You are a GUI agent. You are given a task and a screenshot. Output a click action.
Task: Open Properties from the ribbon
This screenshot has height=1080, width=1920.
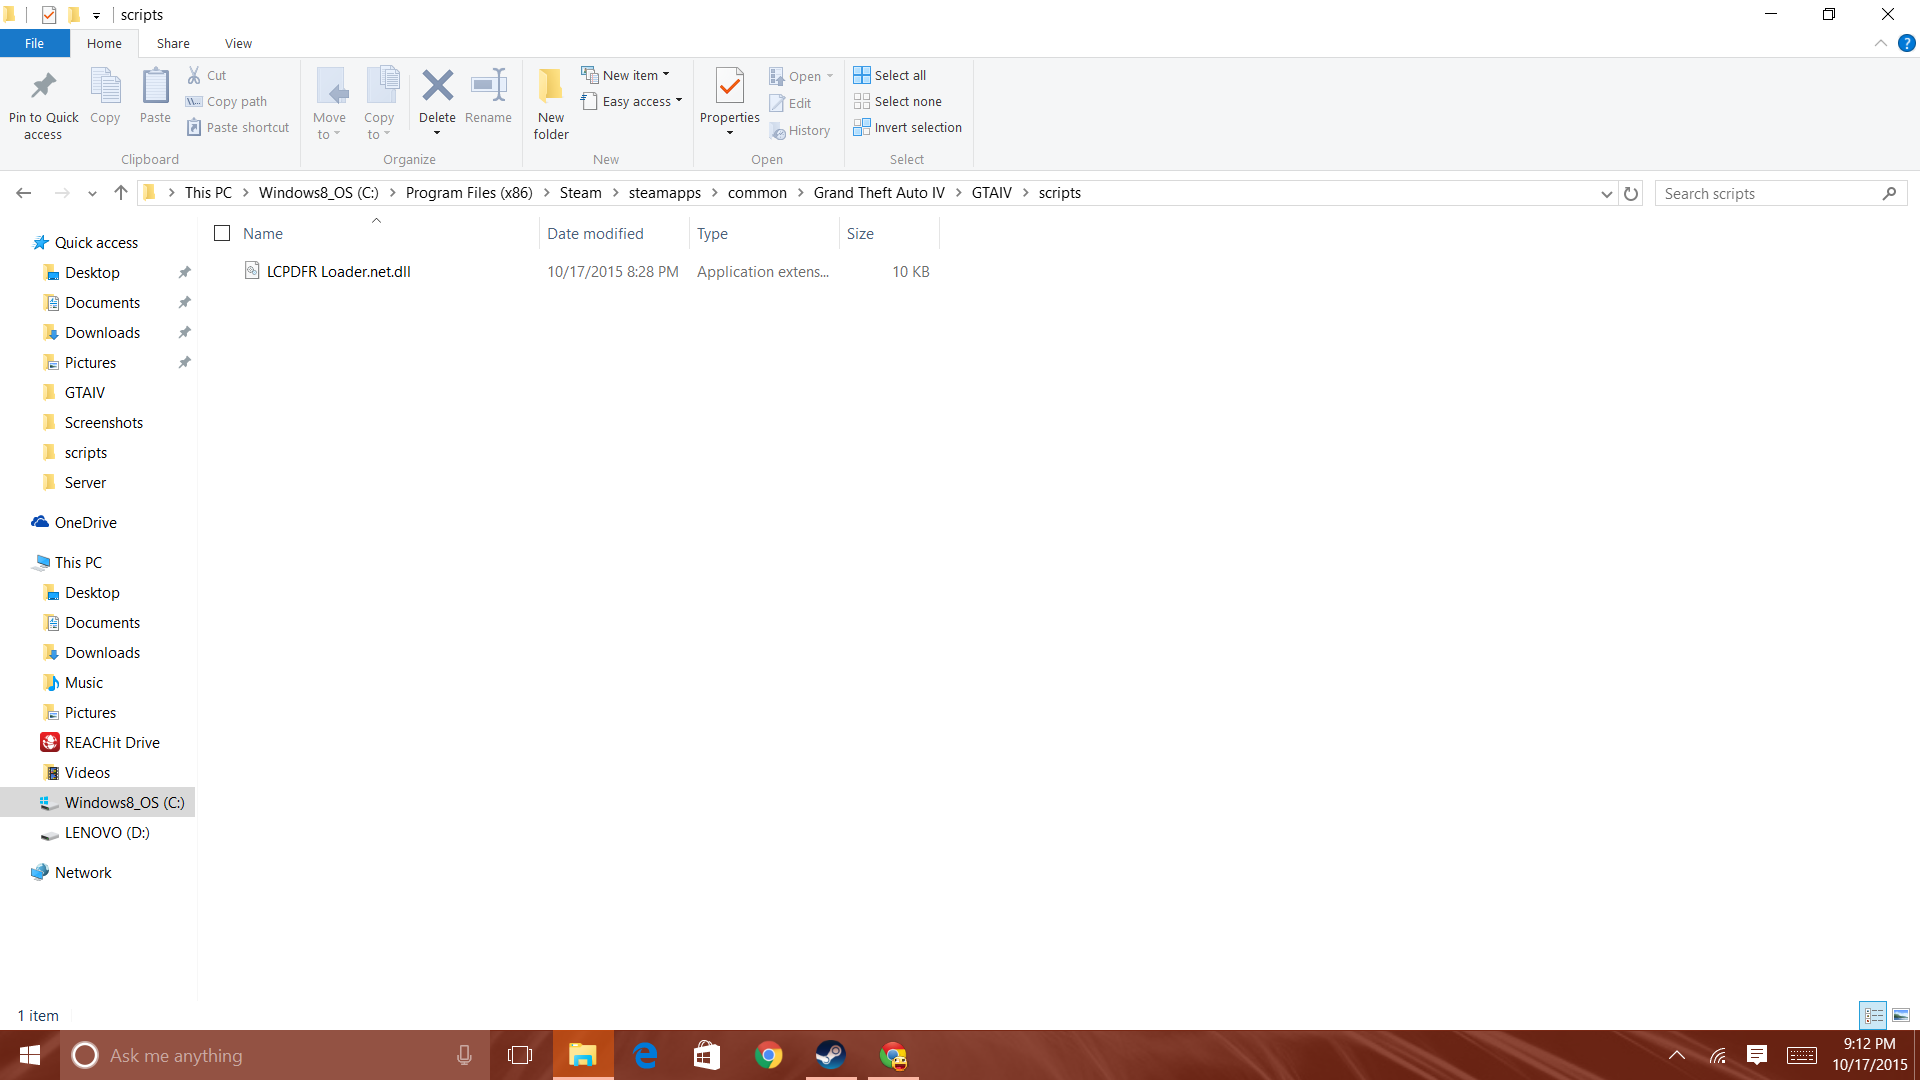pos(729,88)
